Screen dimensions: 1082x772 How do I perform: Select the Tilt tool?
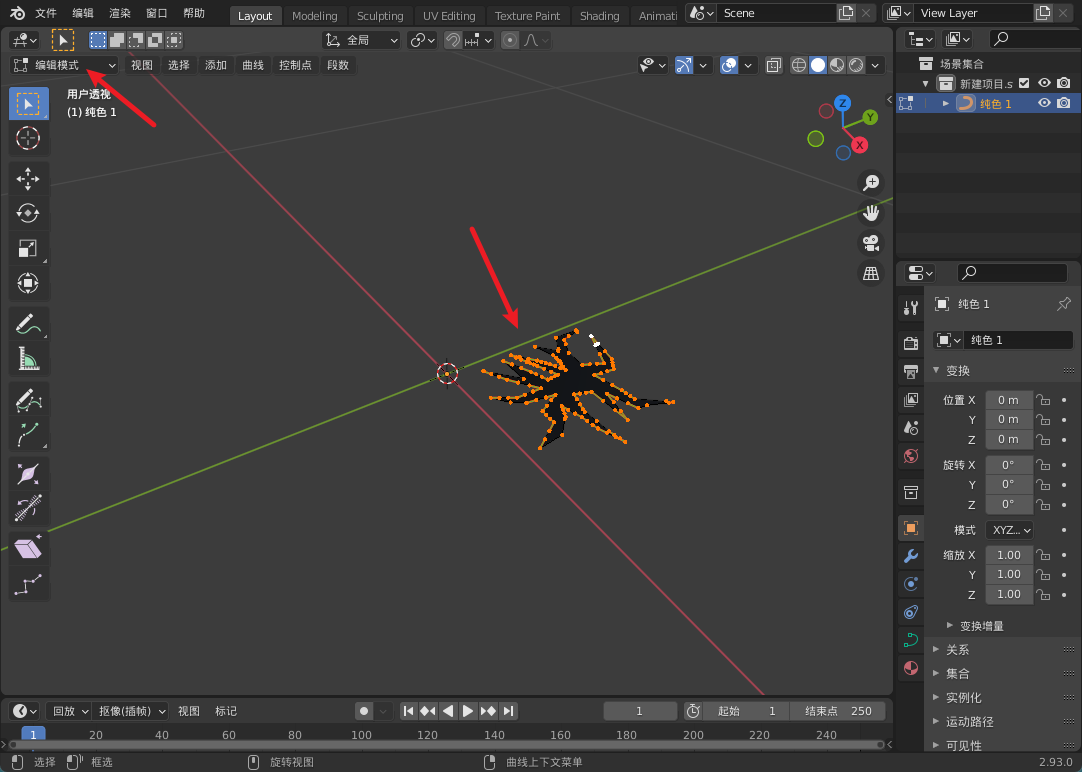28,508
